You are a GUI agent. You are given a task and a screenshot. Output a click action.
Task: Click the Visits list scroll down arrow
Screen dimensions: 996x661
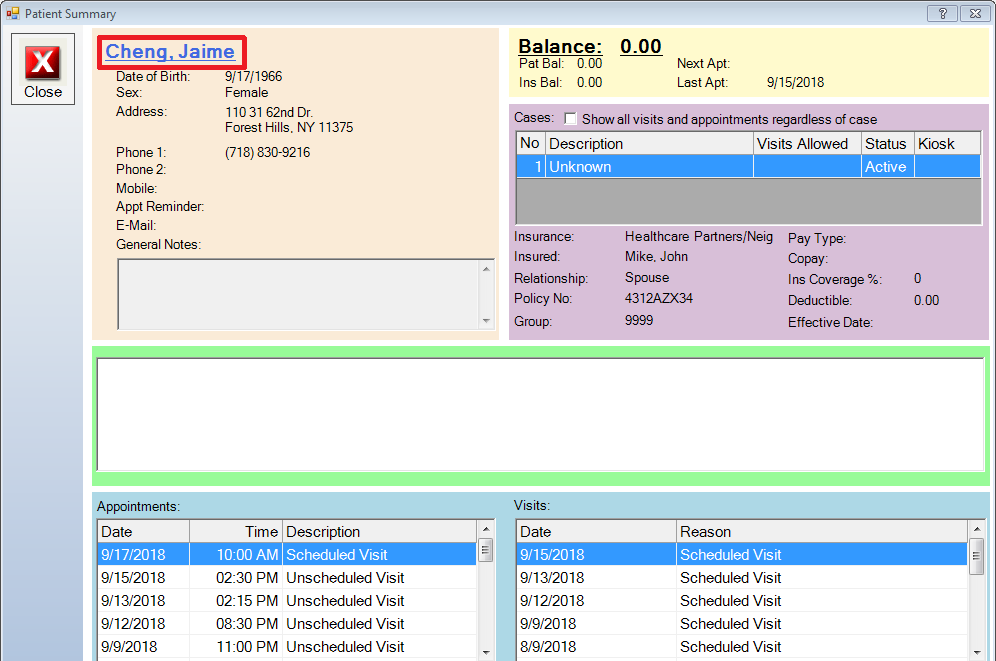[977, 652]
